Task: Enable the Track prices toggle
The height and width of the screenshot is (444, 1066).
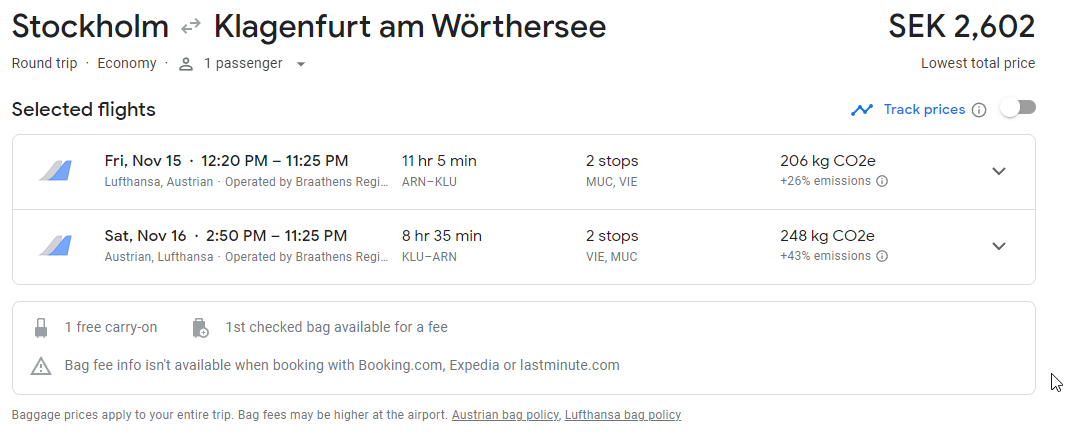Action: 1018,108
